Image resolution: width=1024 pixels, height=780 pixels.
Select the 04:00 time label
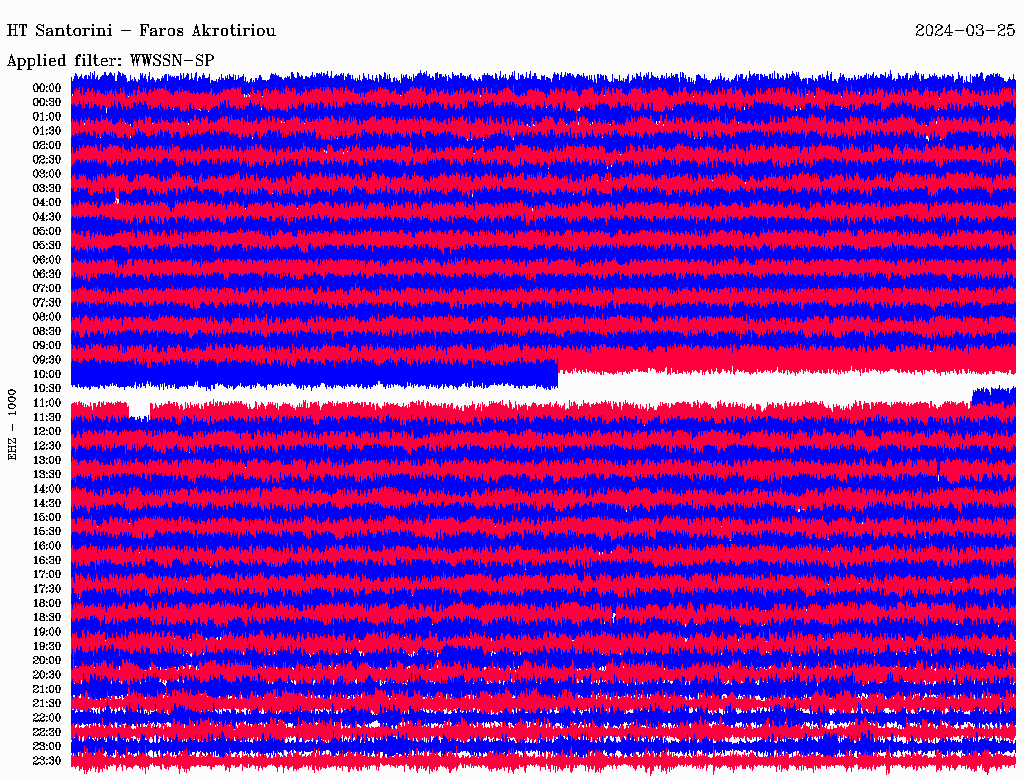pos(47,202)
